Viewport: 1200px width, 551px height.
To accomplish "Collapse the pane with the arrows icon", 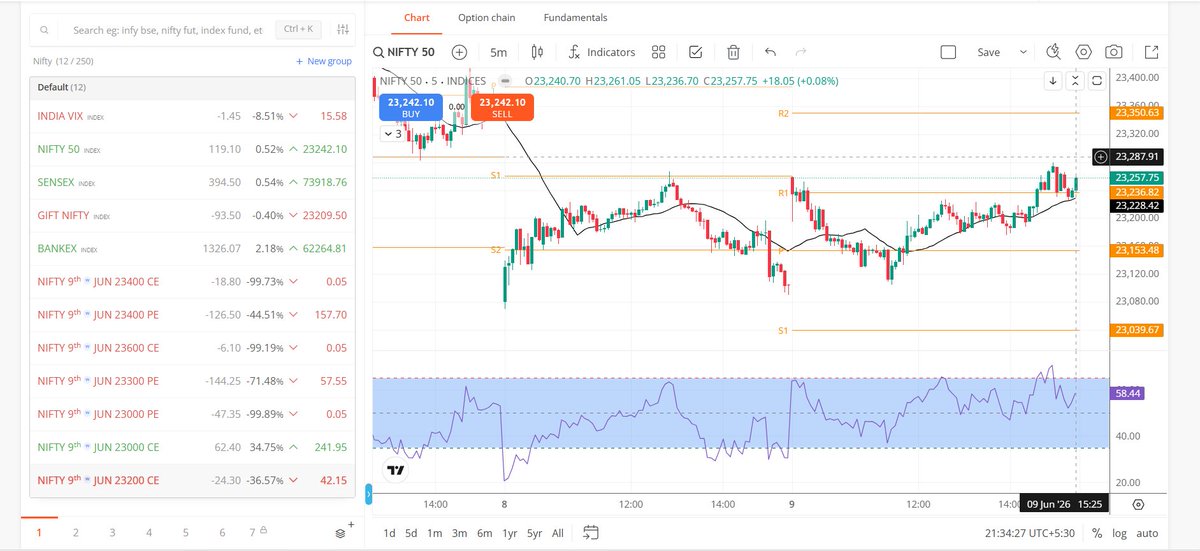I will (1075, 80).
